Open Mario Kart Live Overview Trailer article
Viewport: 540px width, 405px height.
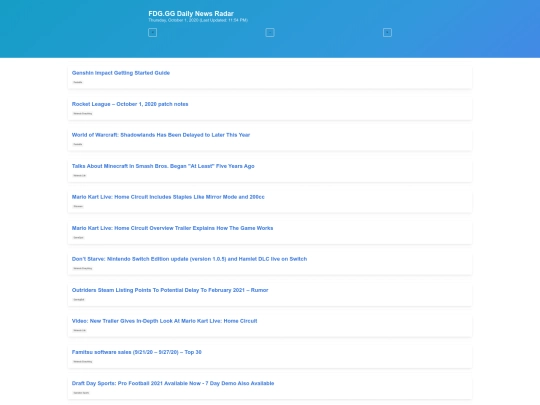coord(172,228)
